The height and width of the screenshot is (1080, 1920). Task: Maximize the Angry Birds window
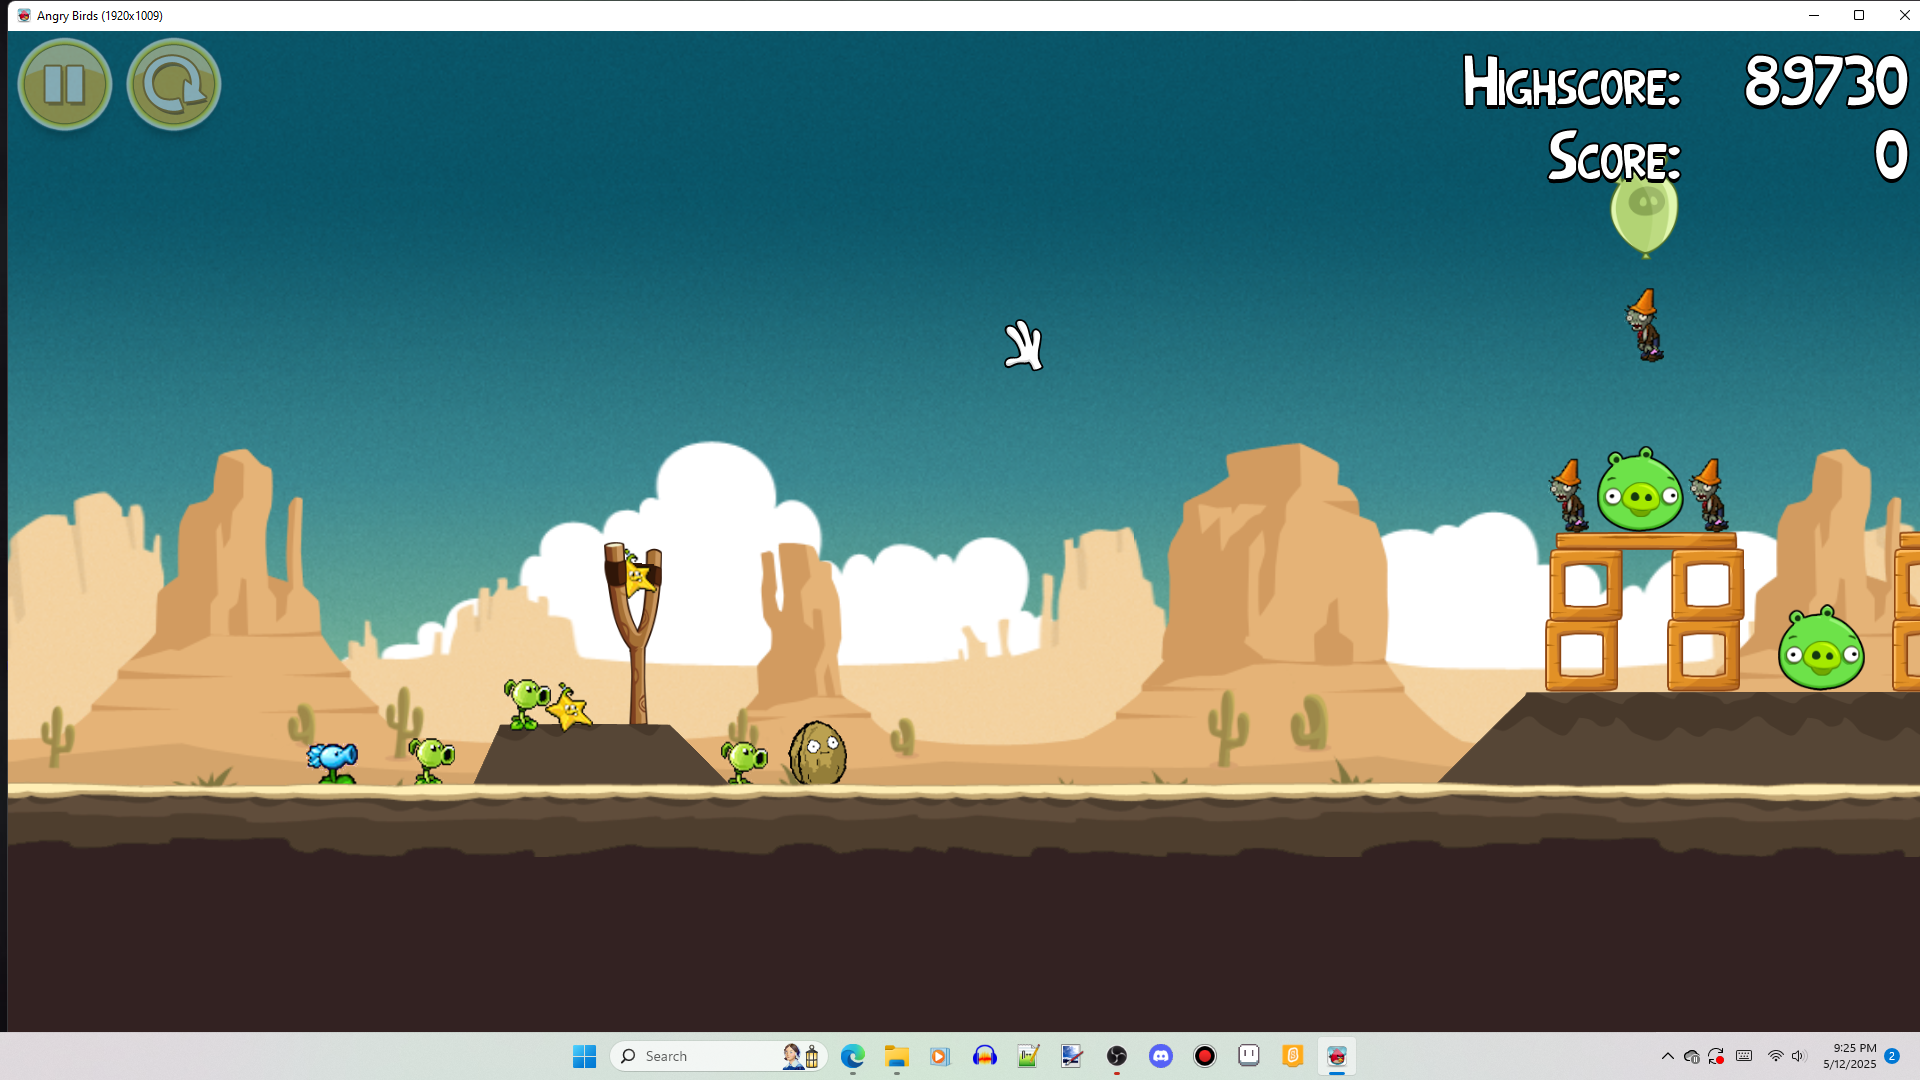(1859, 15)
